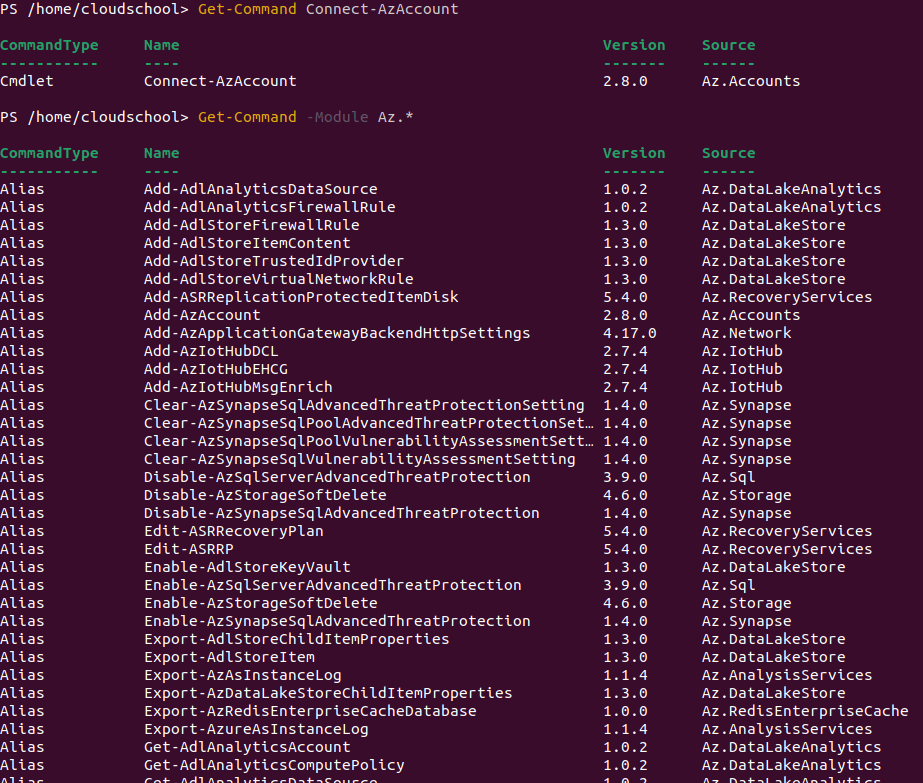Select Az.Accounts source in Add-AzAccount row
The image size is (923, 783).
(751, 315)
